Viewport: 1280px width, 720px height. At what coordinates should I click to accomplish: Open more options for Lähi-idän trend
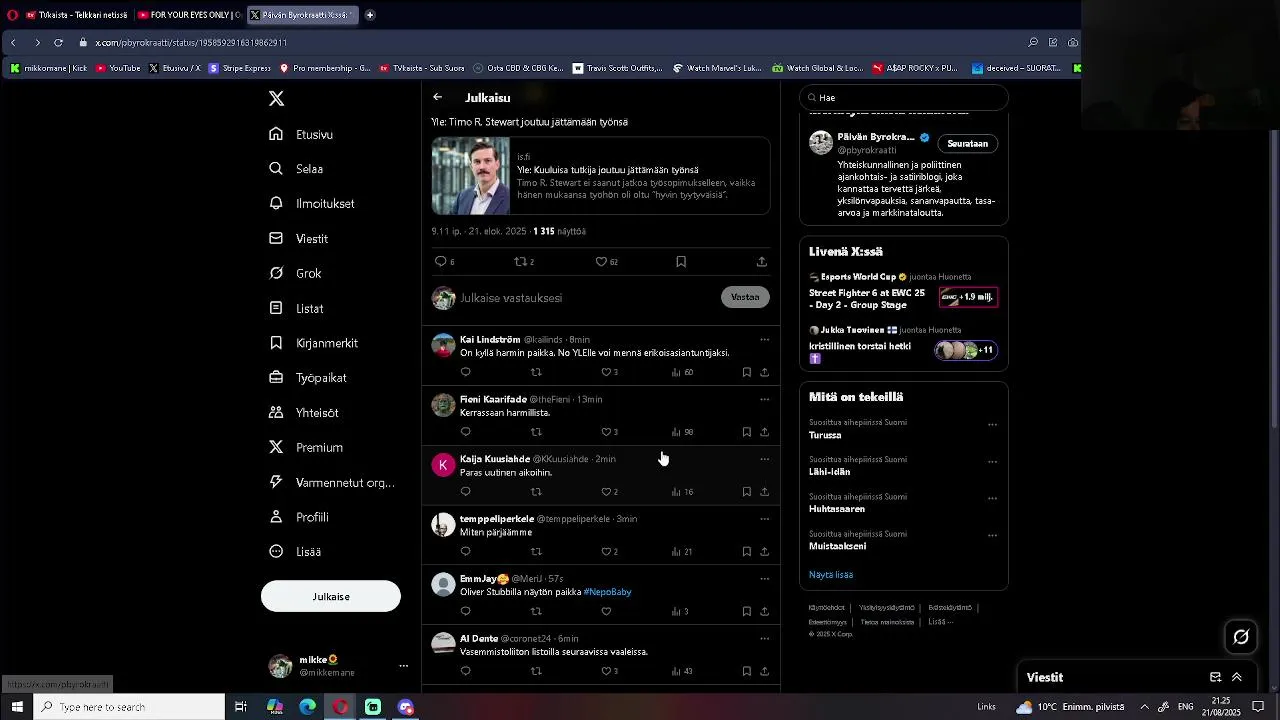993,462
